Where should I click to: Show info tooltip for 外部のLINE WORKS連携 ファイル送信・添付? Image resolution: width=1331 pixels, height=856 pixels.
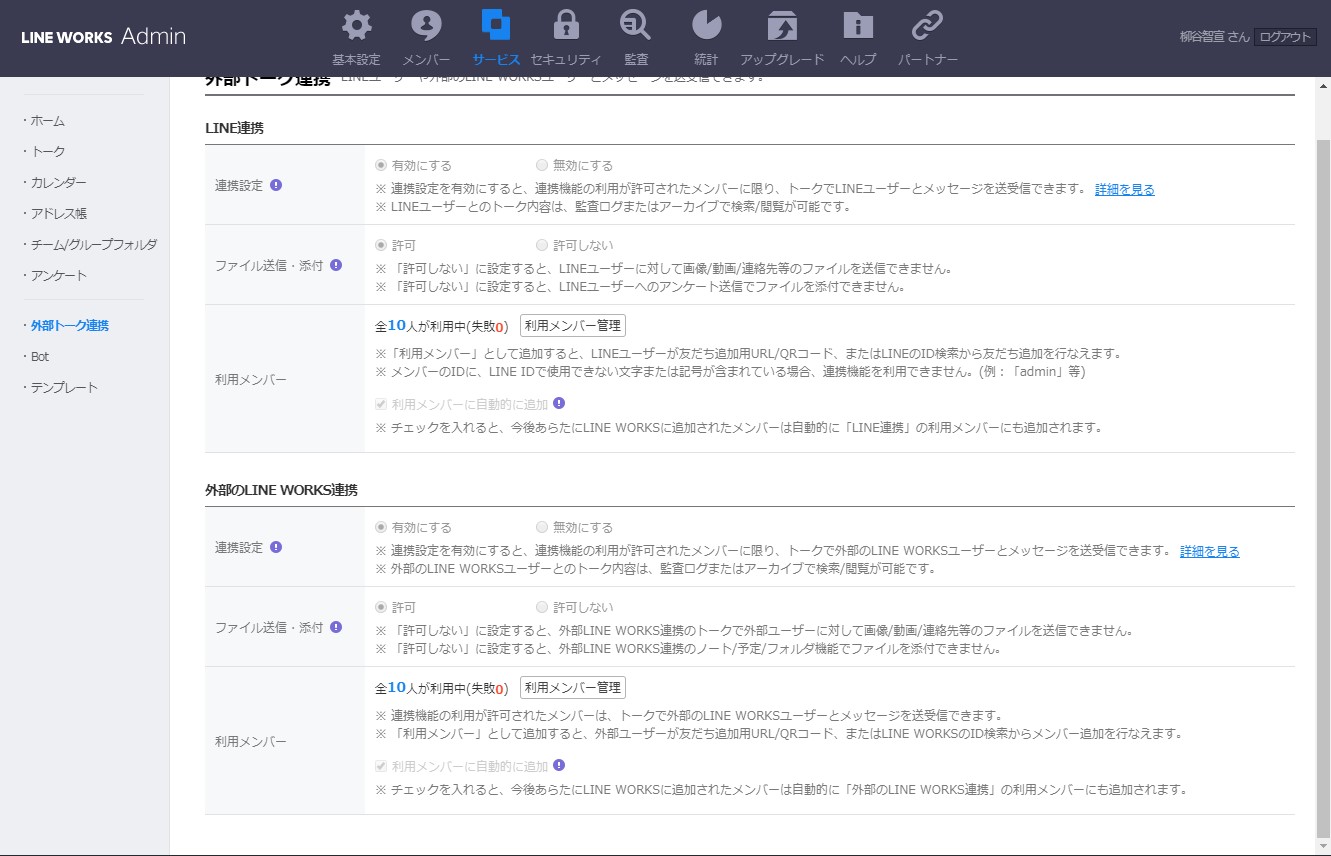336,627
